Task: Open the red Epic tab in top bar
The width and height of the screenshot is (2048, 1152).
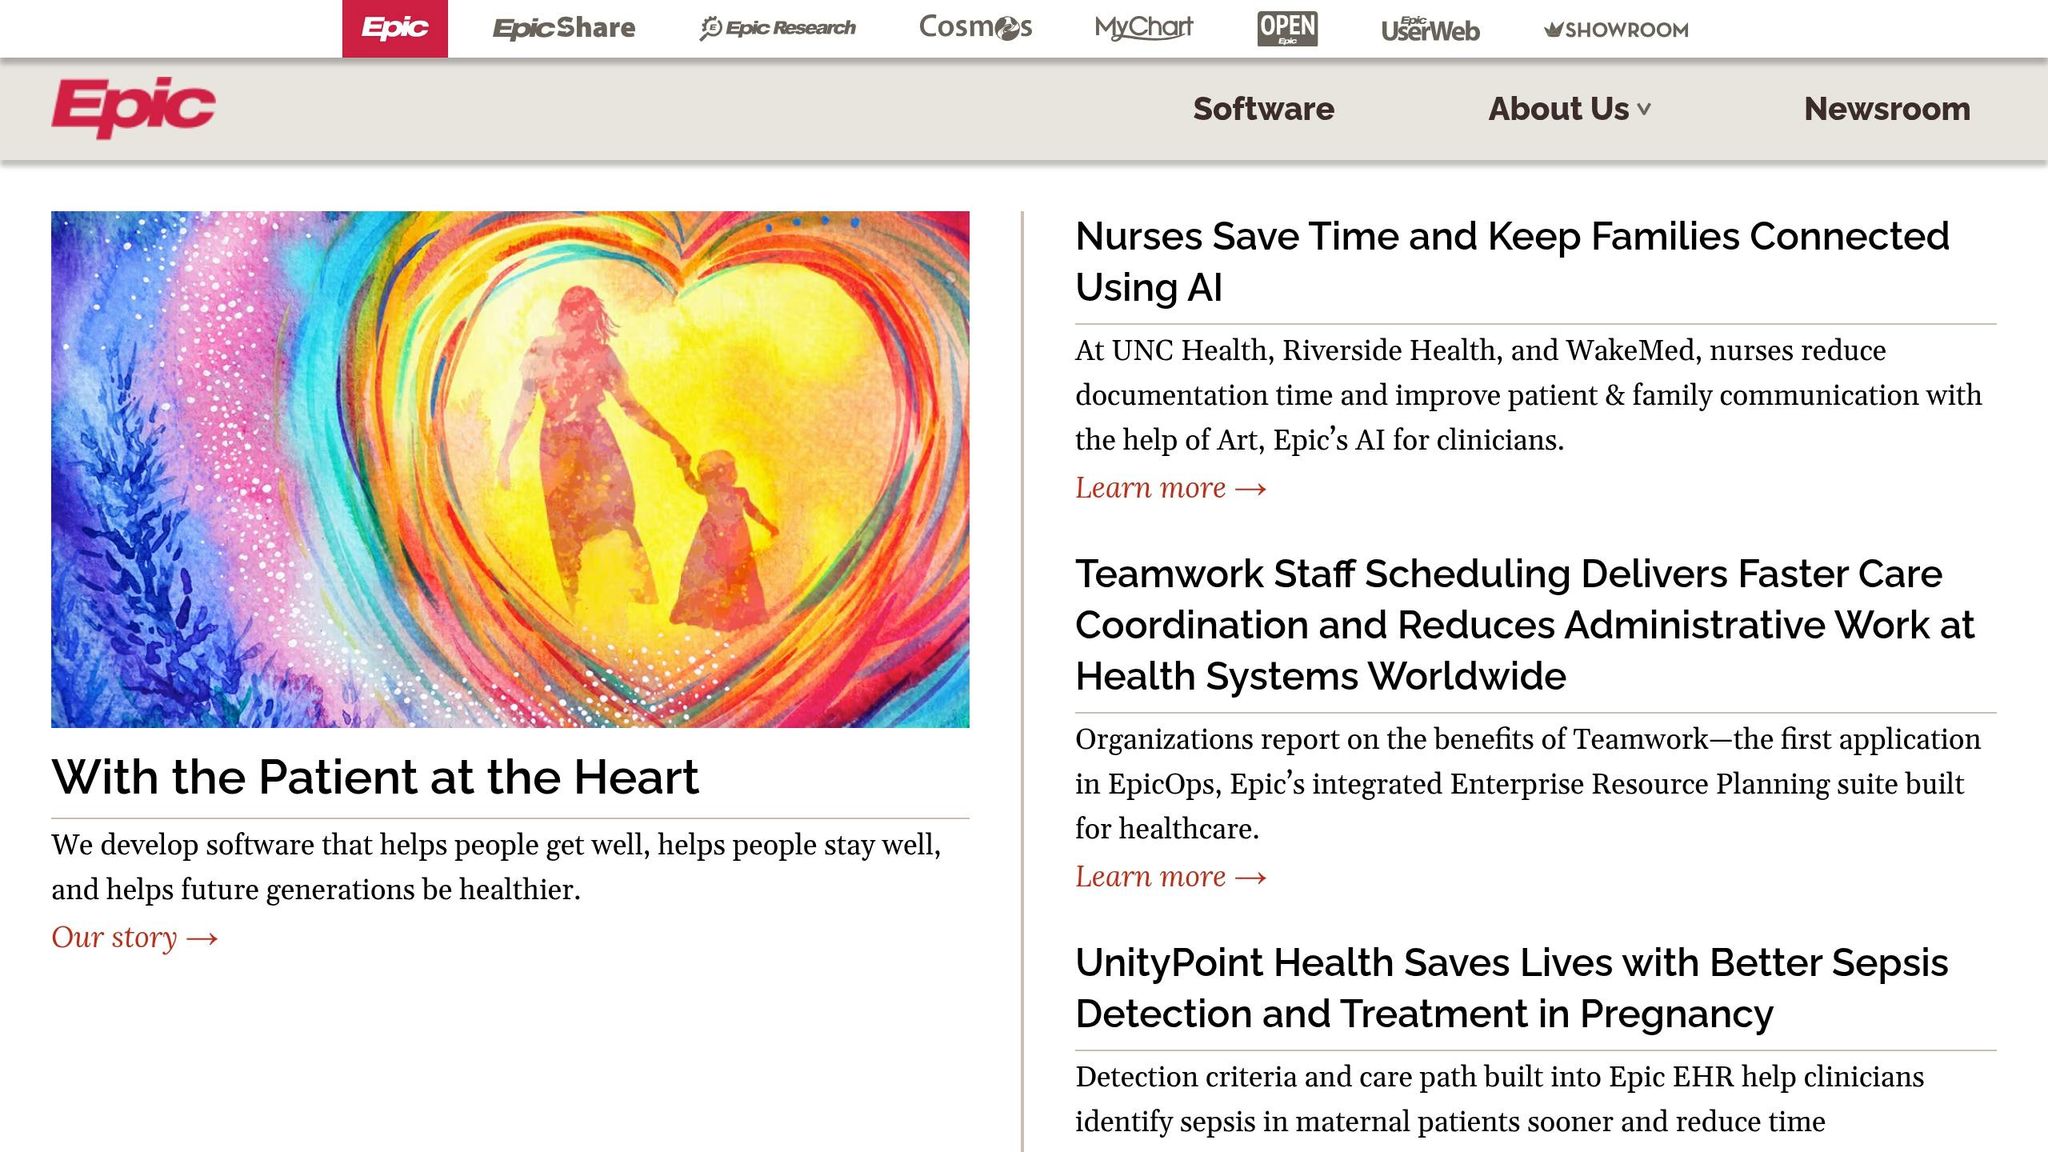Action: 395,28
